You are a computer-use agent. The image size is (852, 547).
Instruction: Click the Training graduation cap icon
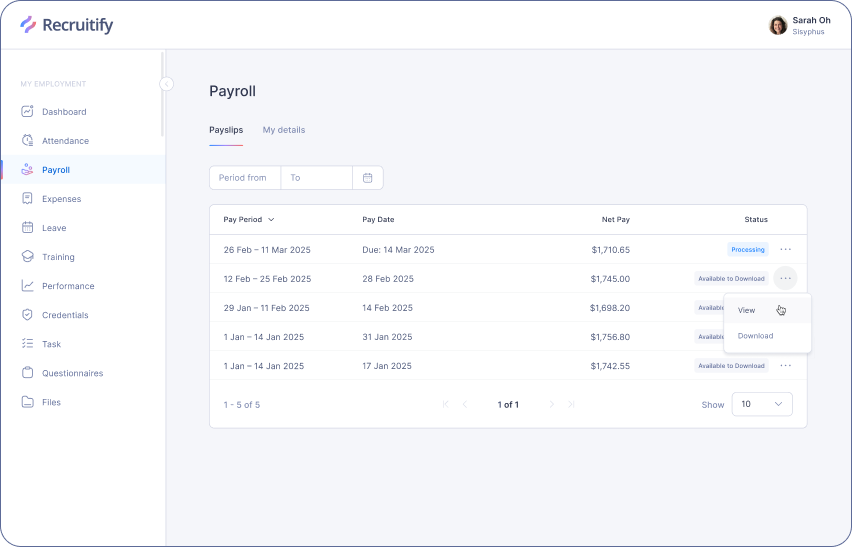[x=27, y=256]
